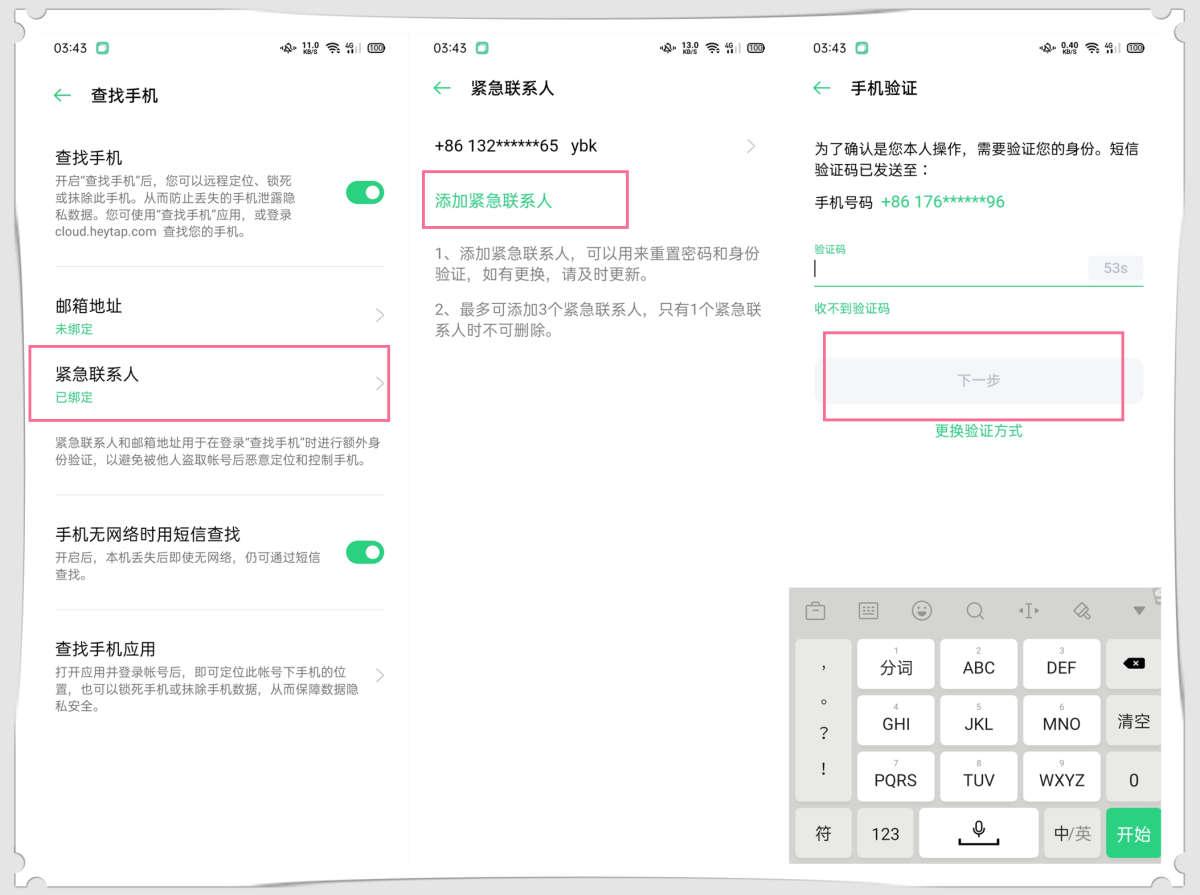
Task: Switch input language with the 中/英 key
Action: [1072, 833]
